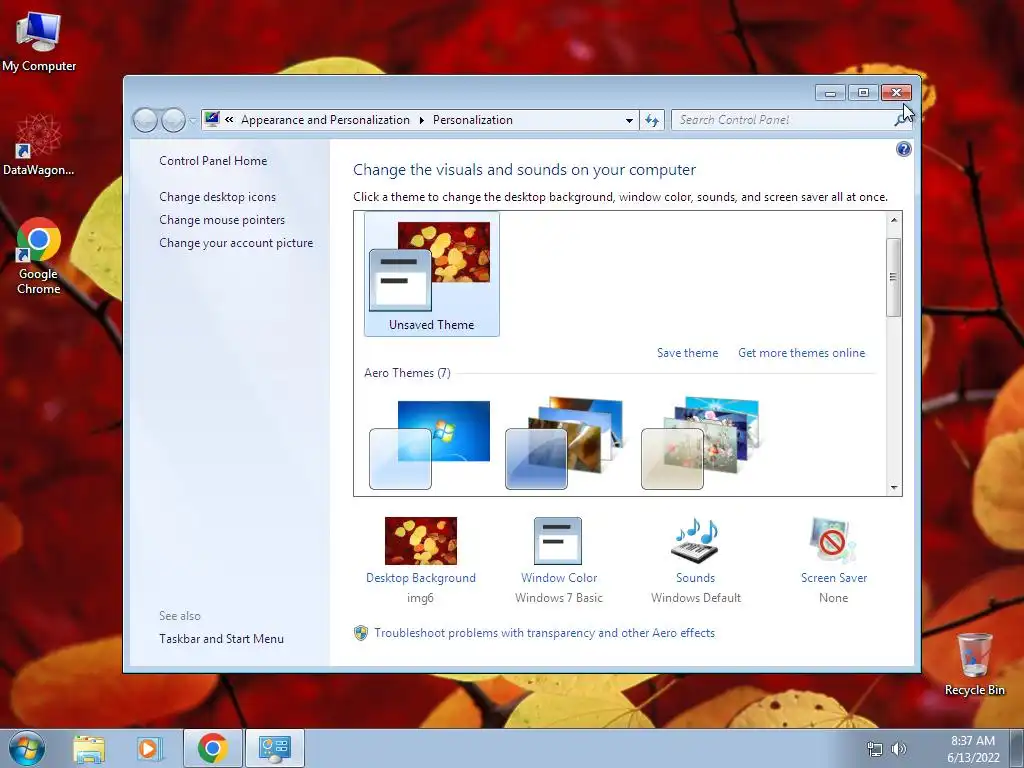Click Control Panel Home link

coord(213,161)
